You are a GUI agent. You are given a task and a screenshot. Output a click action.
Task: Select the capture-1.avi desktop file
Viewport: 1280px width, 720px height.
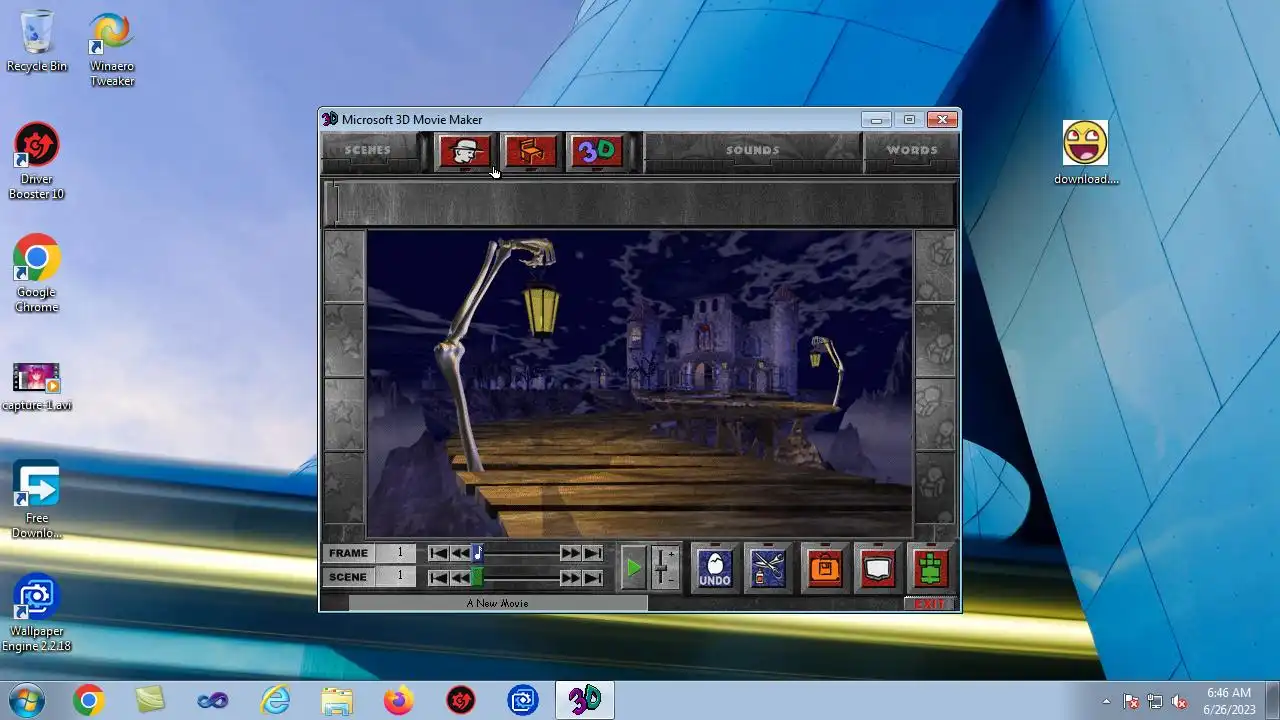(x=37, y=387)
